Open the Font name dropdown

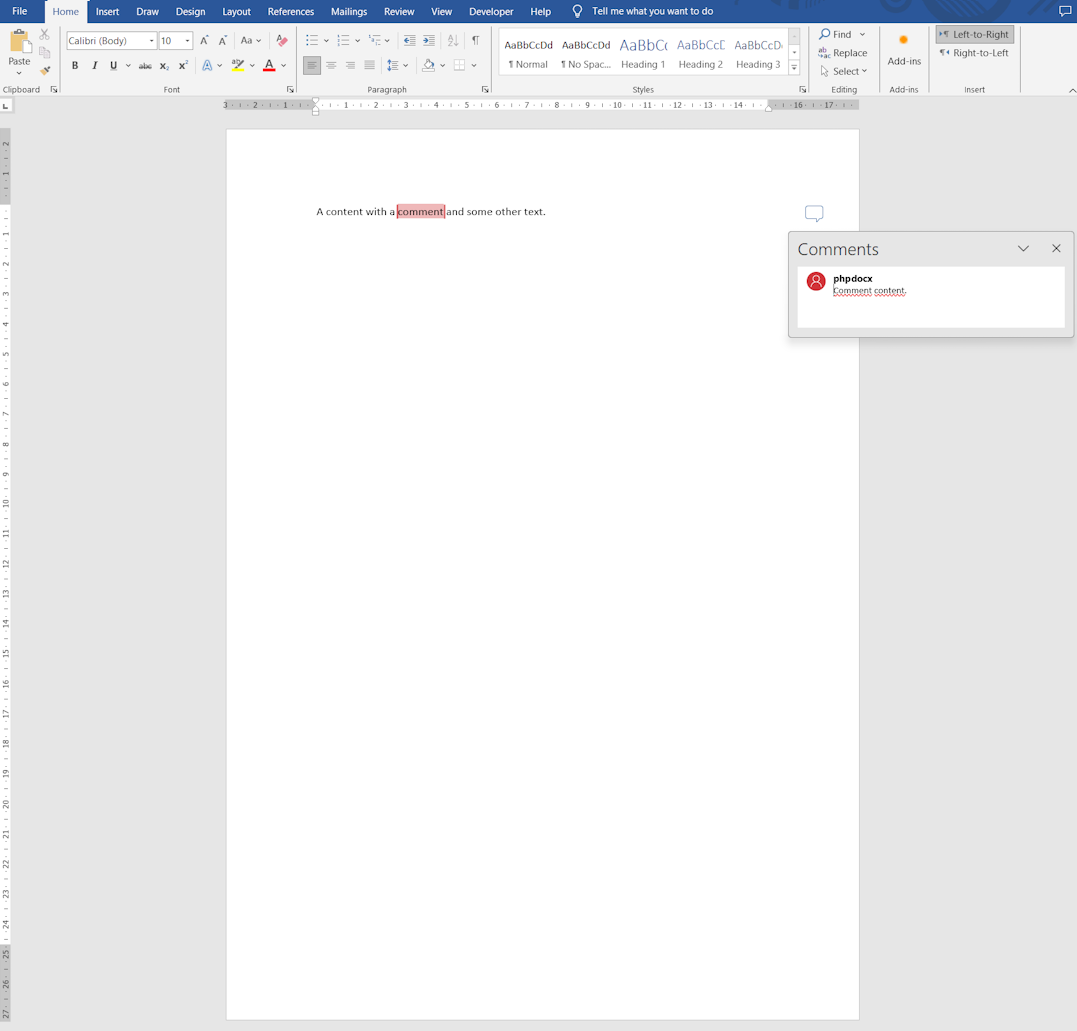click(152, 41)
